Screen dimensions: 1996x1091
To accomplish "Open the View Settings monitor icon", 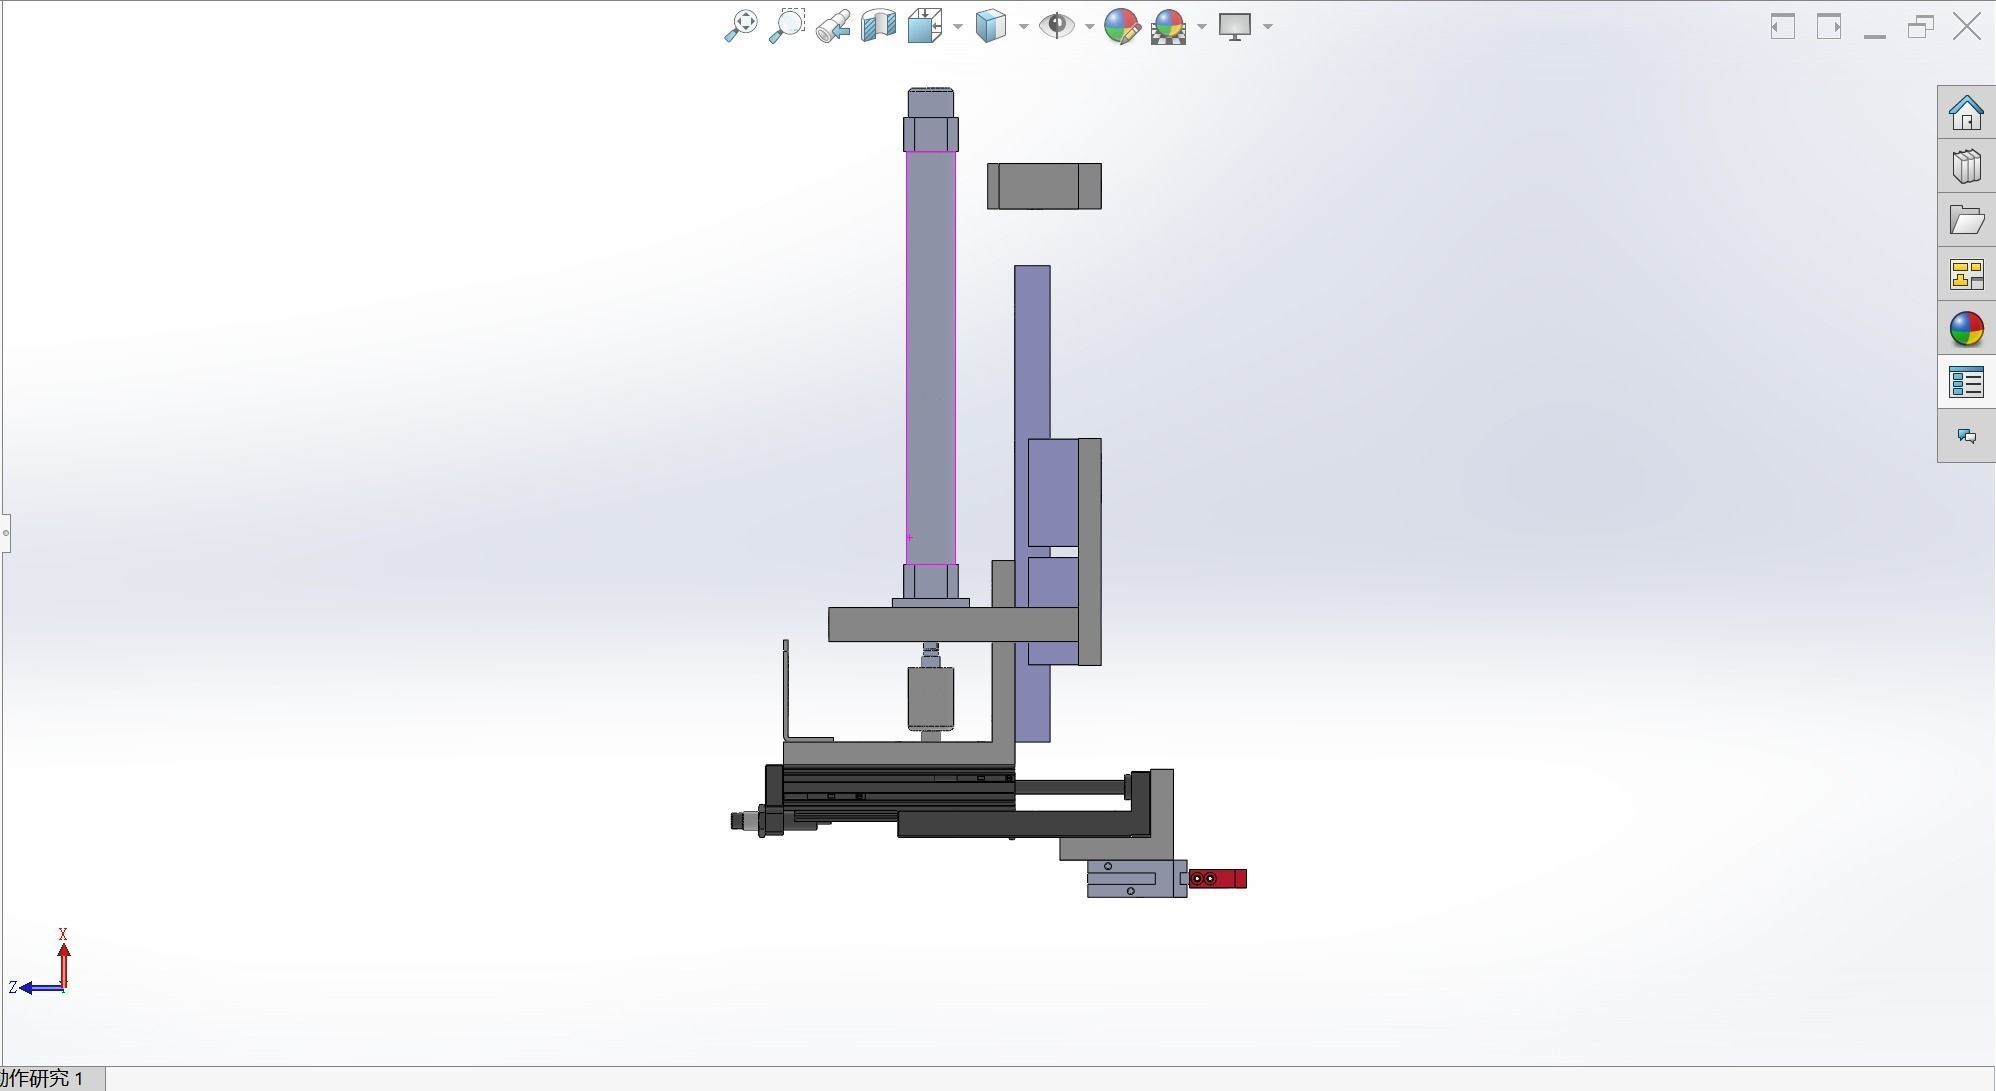I will [x=1235, y=26].
